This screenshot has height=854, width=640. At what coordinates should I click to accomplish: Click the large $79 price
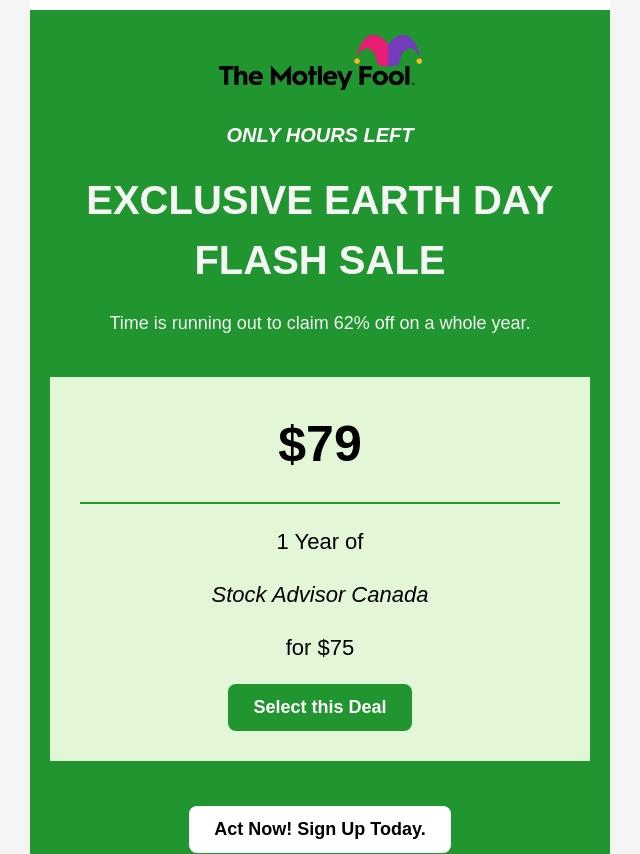click(320, 444)
